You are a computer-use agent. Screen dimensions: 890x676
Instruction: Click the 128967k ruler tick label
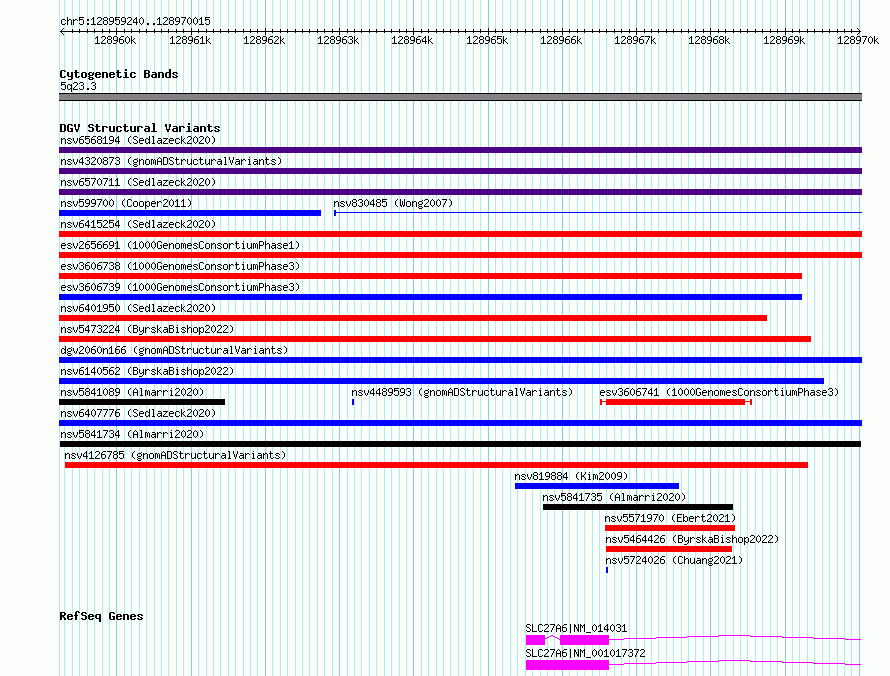click(635, 40)
